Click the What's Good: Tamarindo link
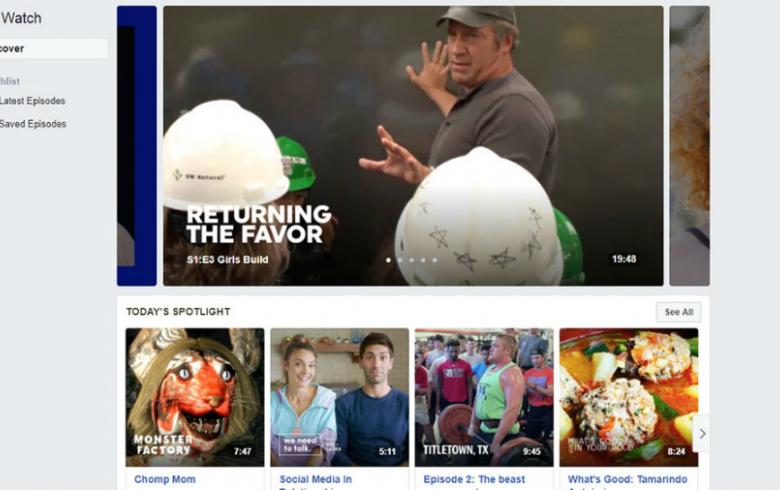Image resolution: width=780 pixels, height=490 pixels. [x=627, y=479]
